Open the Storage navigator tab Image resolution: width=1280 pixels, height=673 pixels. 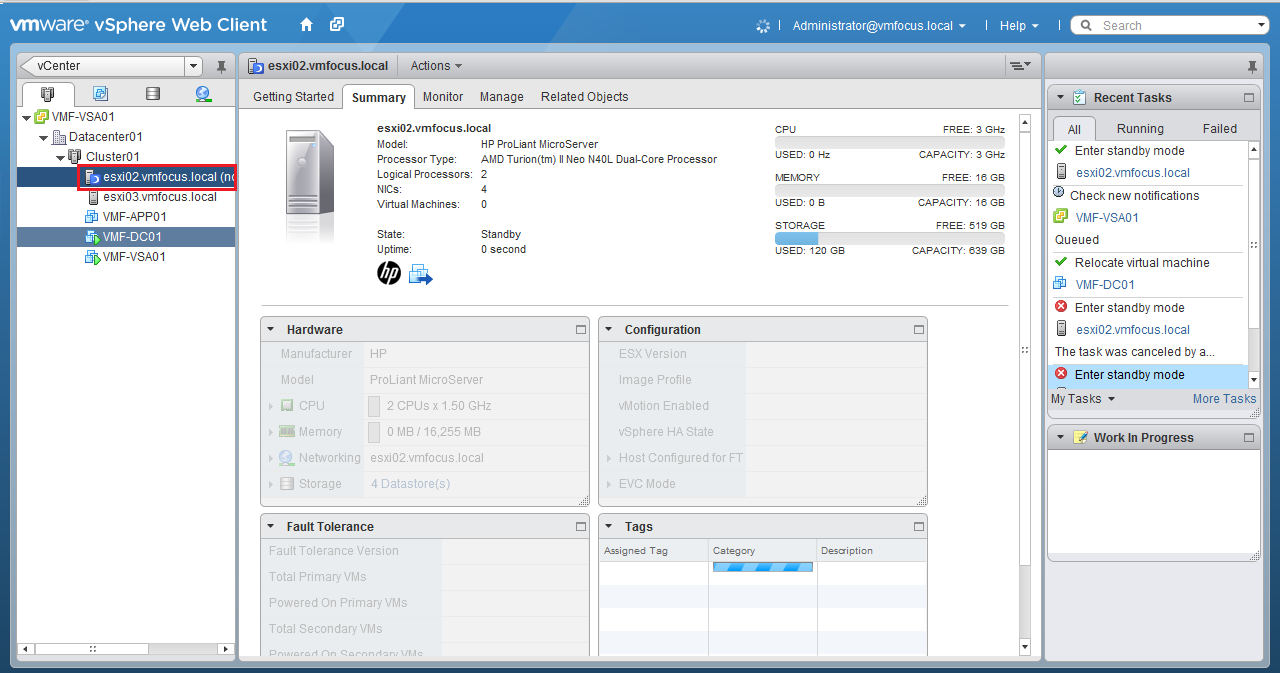pyautogui.click(x=152, y=94)
